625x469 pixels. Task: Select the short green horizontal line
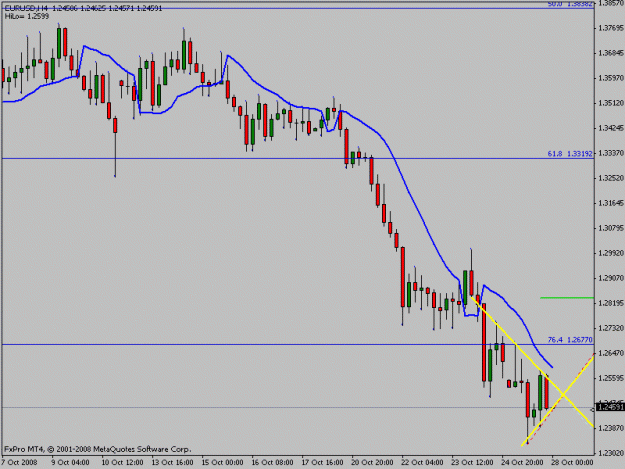[567, 298]
